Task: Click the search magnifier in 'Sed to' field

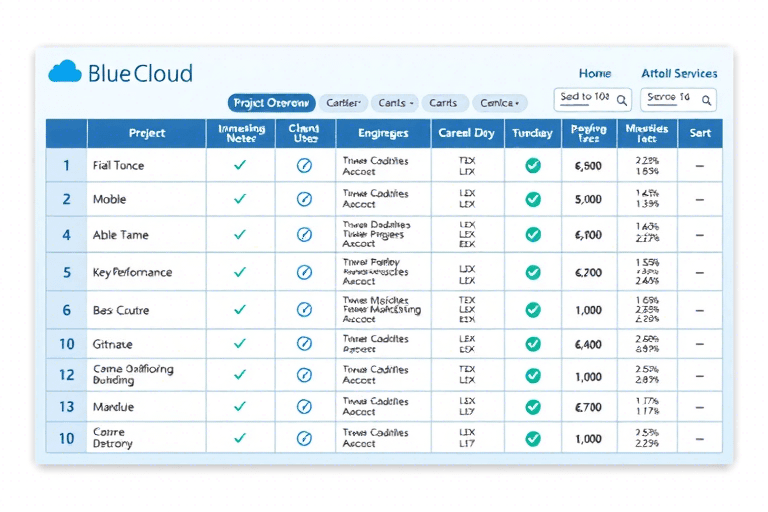Action: point(622,99)
